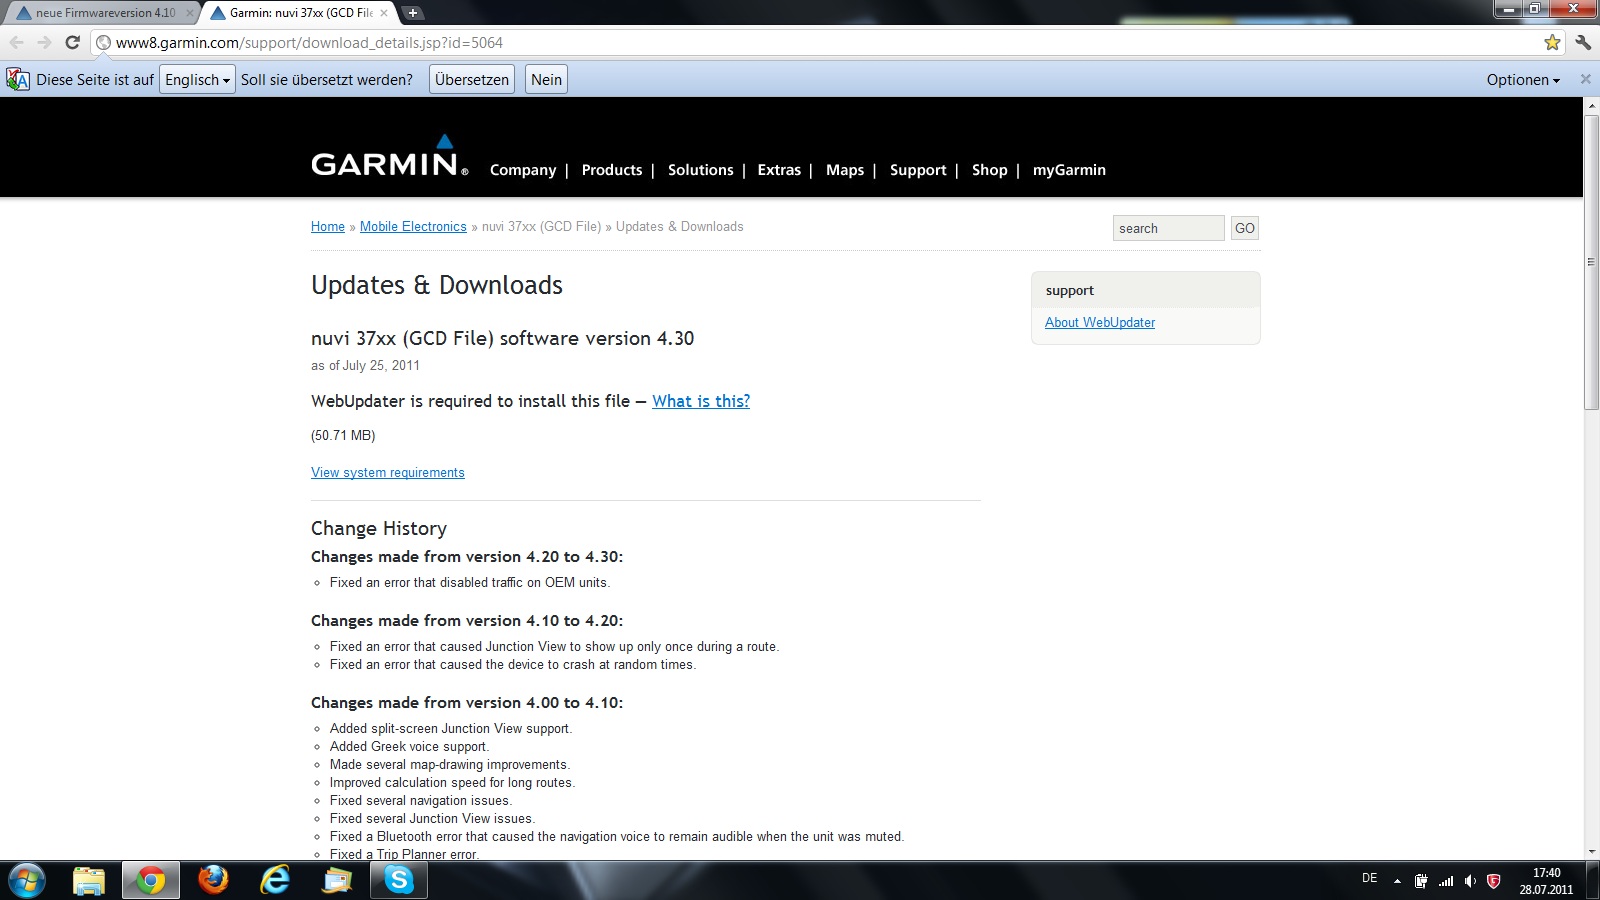Open the Shop menu
This screenshot has height=900, width=1600.
(990, 170)
